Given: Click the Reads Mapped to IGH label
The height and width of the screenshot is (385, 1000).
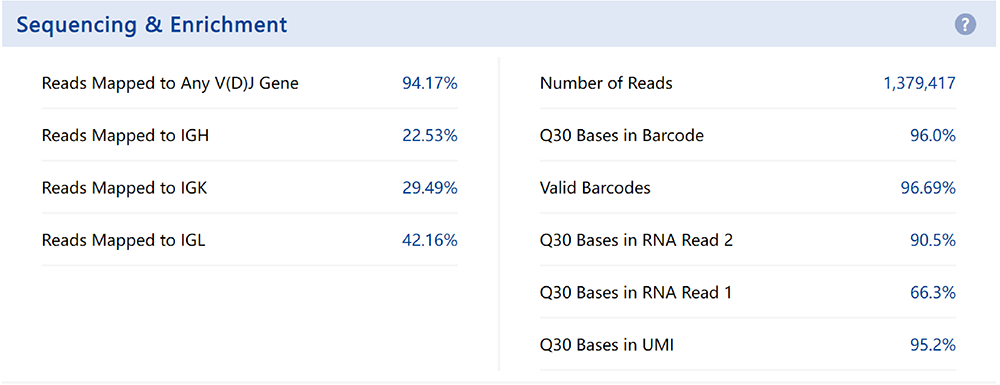Looking at the screenshot, I should 126,136.
